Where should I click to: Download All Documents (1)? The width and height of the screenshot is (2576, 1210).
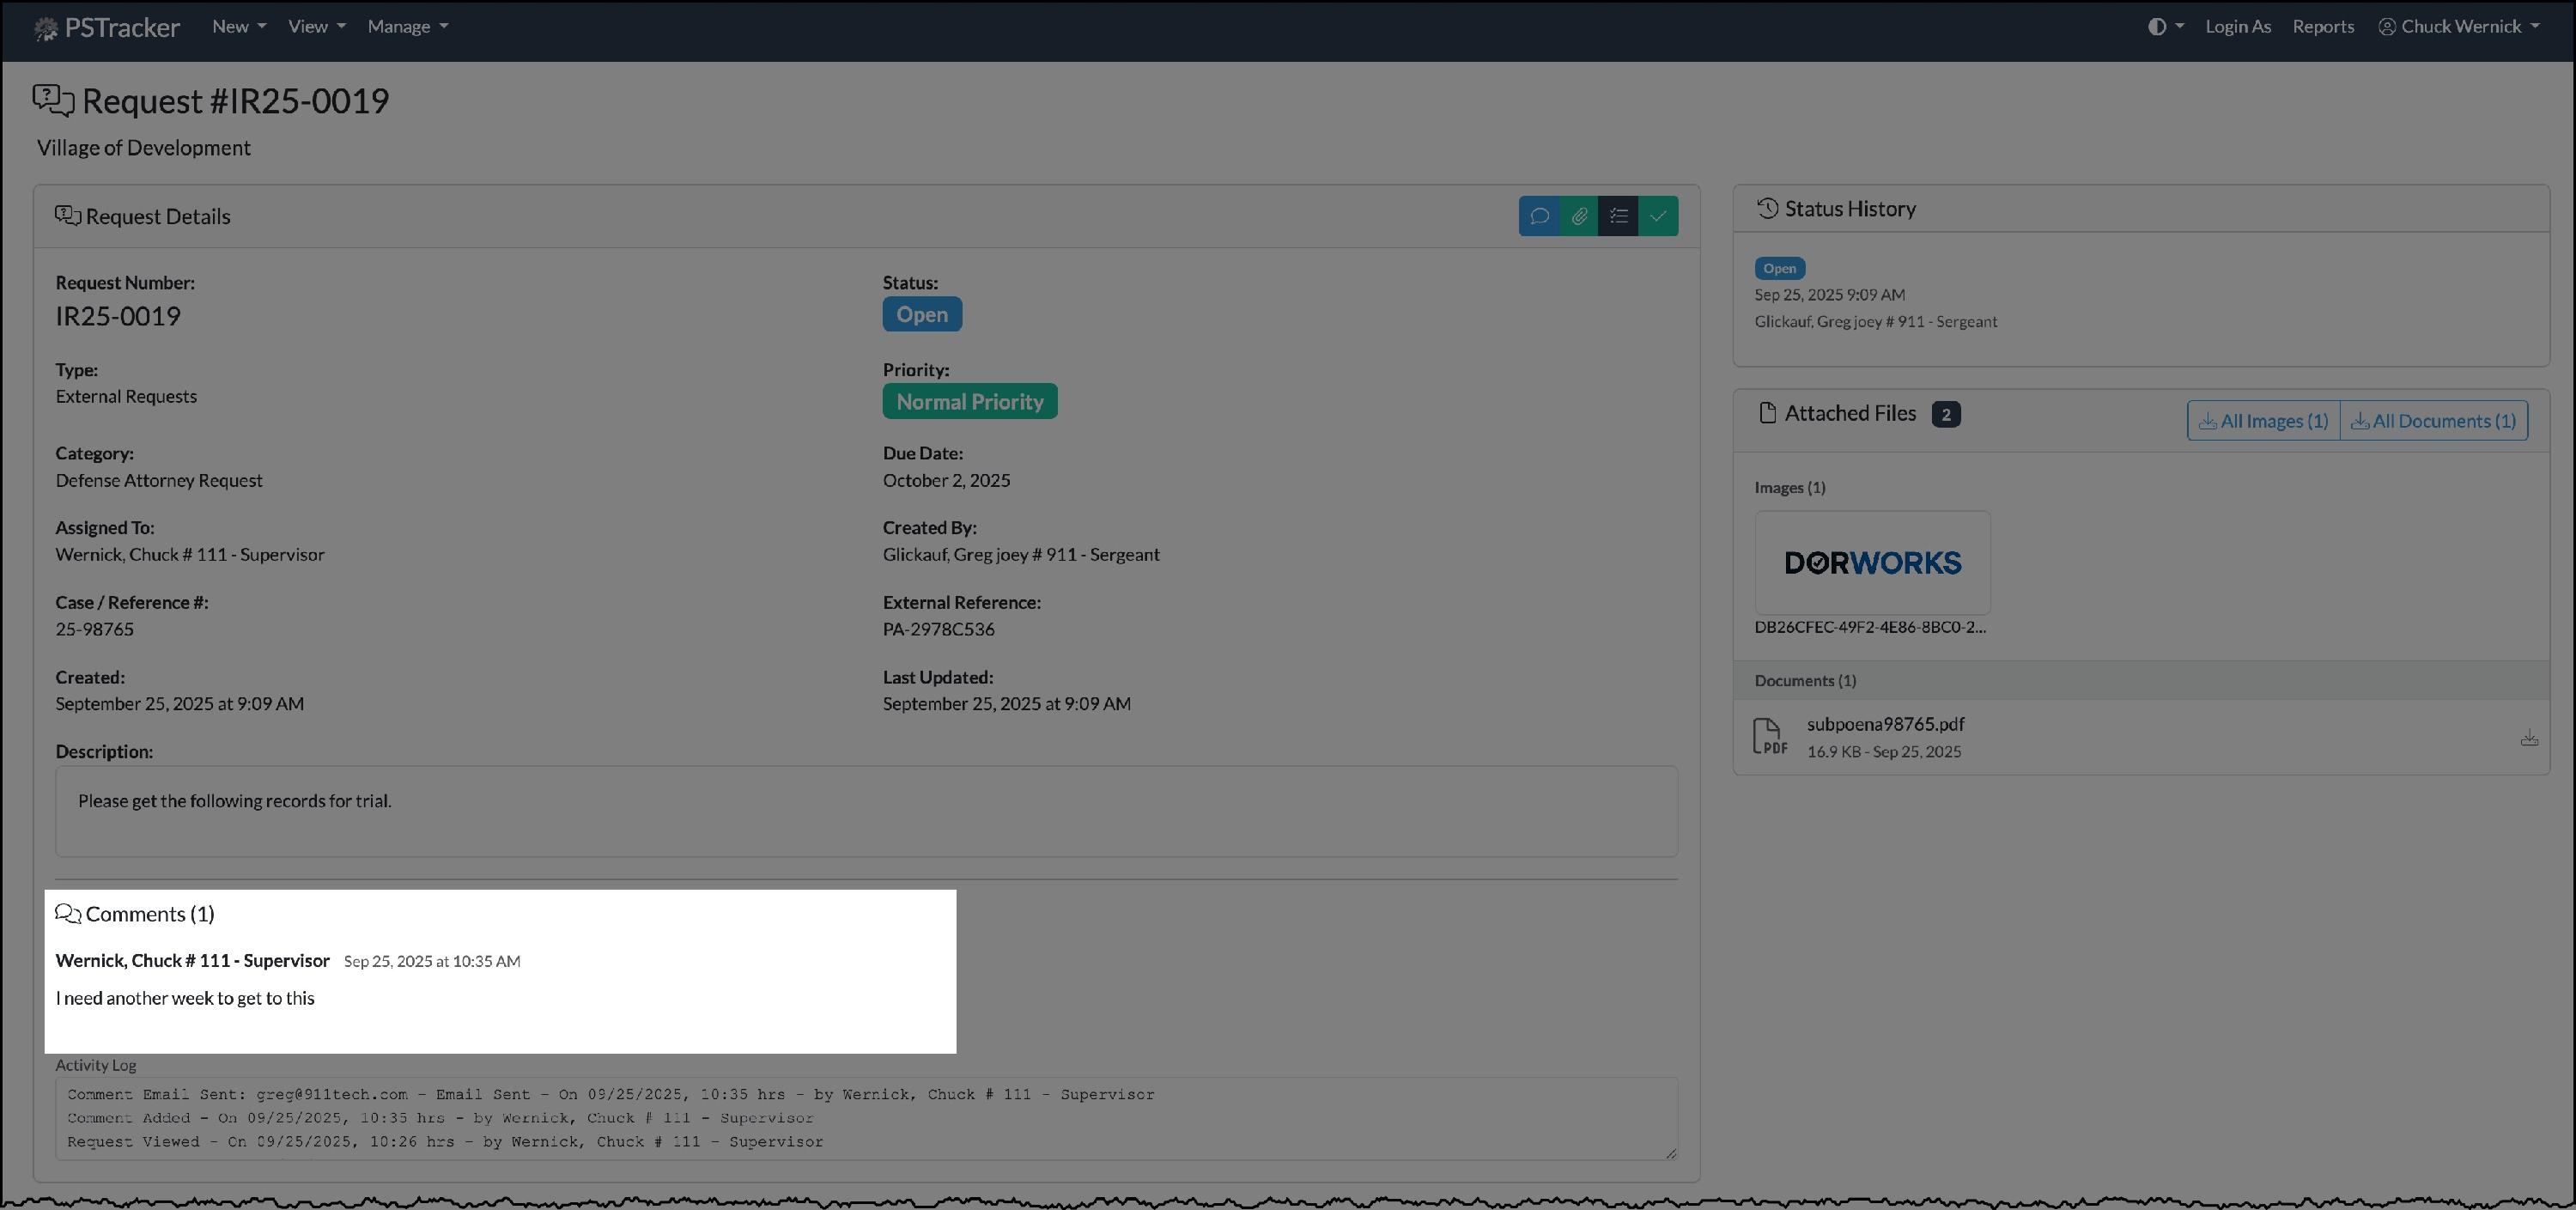point(2433,421)
